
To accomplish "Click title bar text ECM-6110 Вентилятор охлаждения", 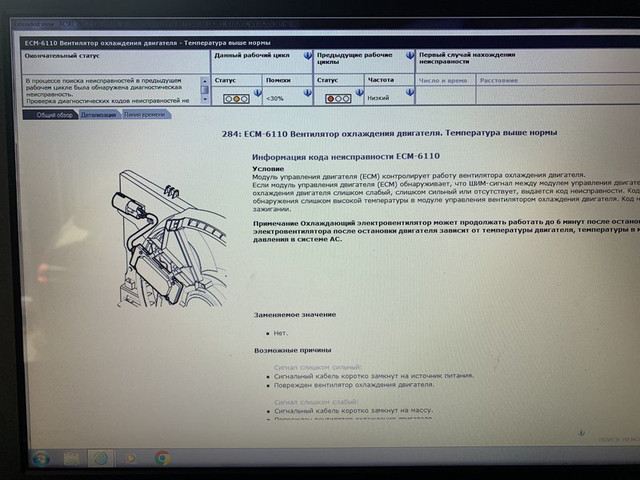I will click(148, 43).
